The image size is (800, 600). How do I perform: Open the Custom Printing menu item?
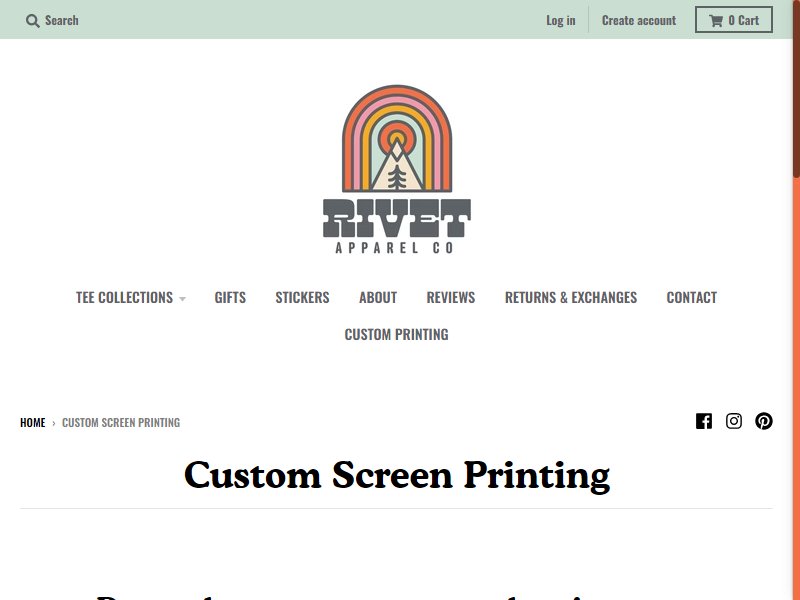pyautogui.click(x=396, y=335)
